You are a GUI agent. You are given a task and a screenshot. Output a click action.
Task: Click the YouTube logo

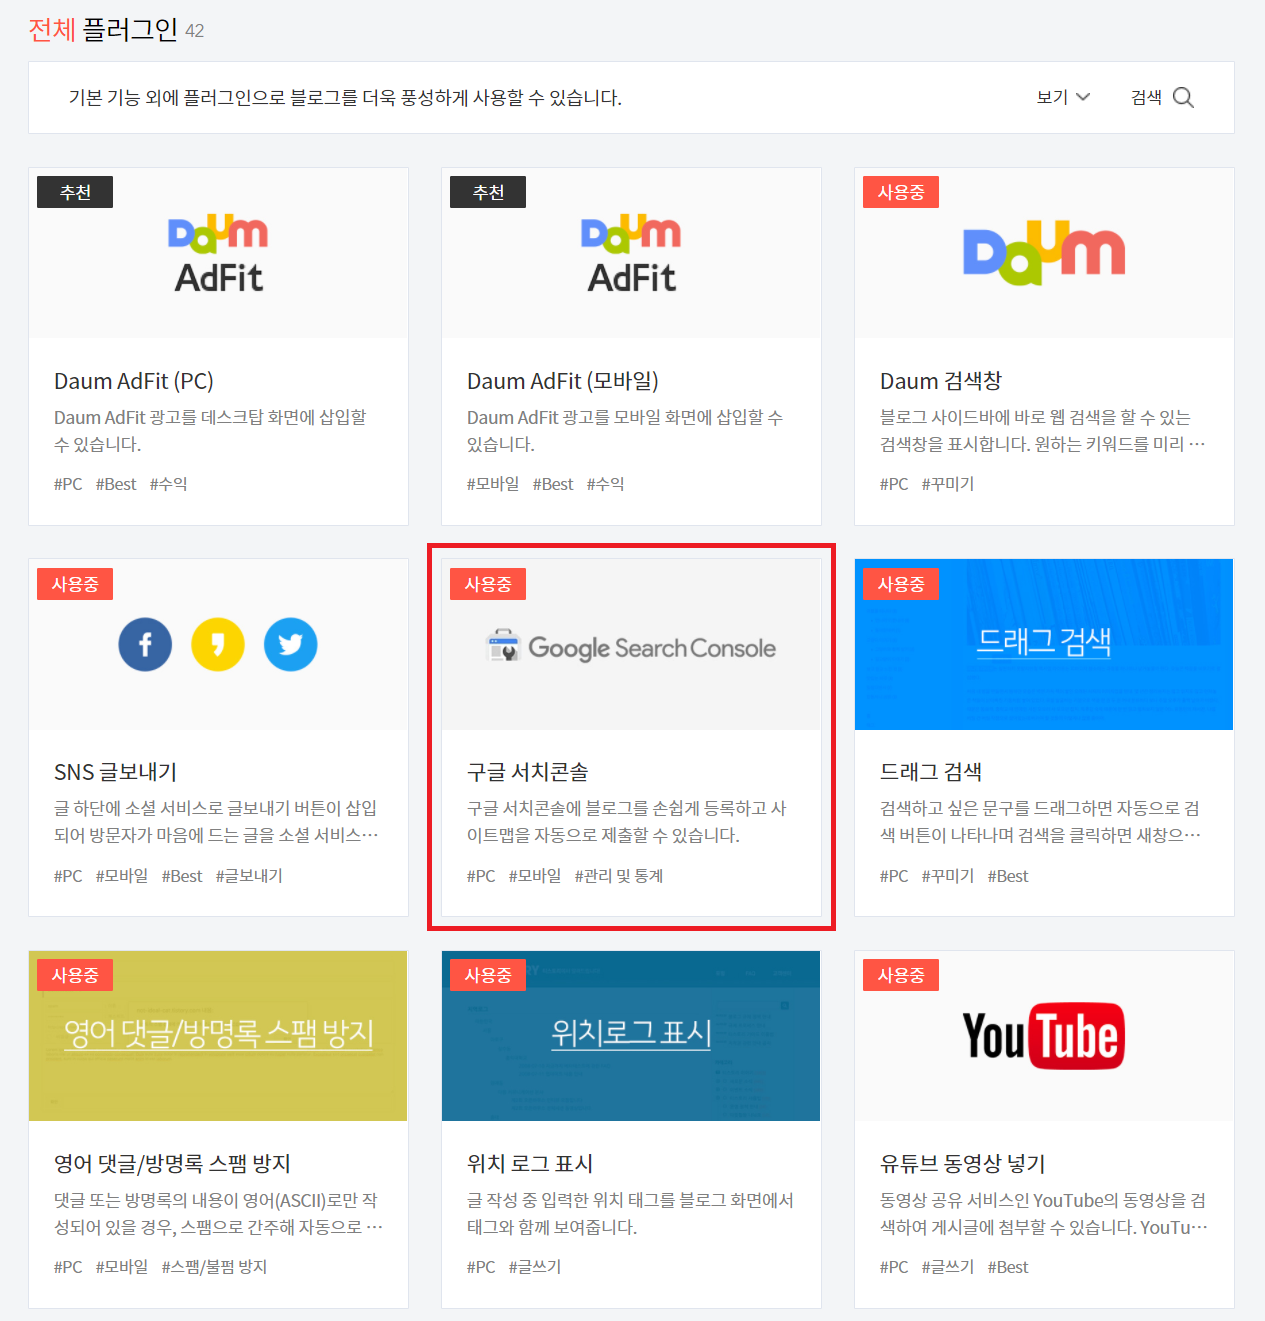click(1044, 1036)
